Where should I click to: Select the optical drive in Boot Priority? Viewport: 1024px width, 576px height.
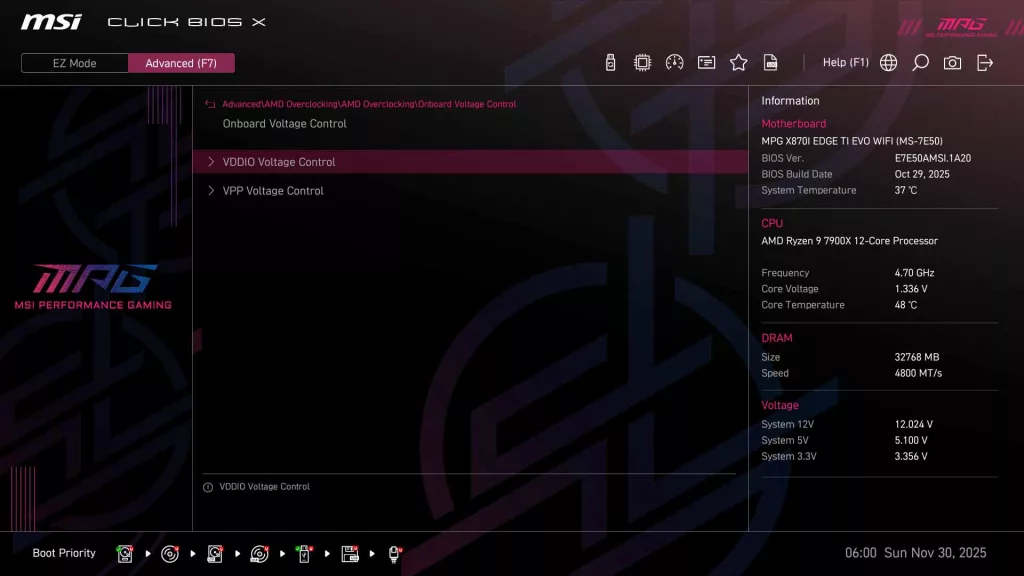(169, 552)
